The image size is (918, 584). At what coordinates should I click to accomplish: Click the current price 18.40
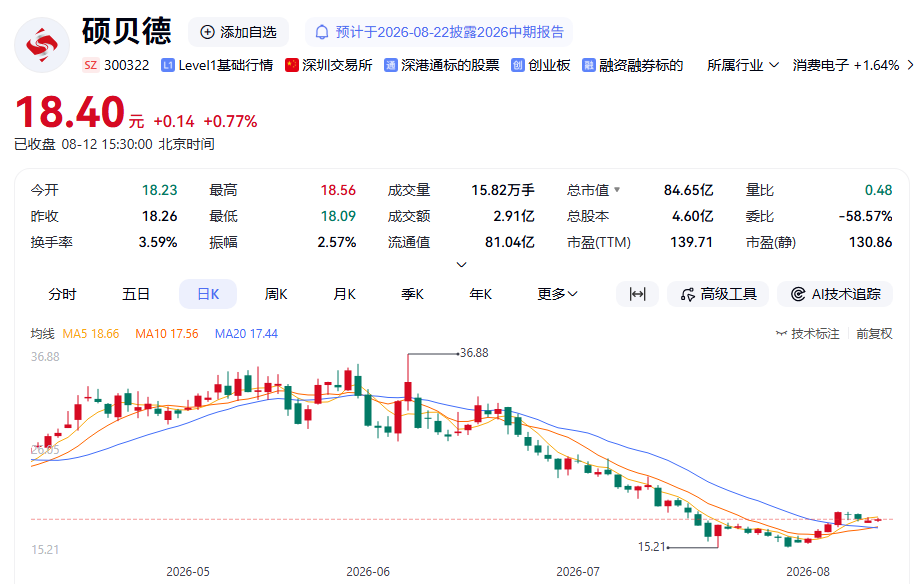pyautogui.click(x=70, y=112)
